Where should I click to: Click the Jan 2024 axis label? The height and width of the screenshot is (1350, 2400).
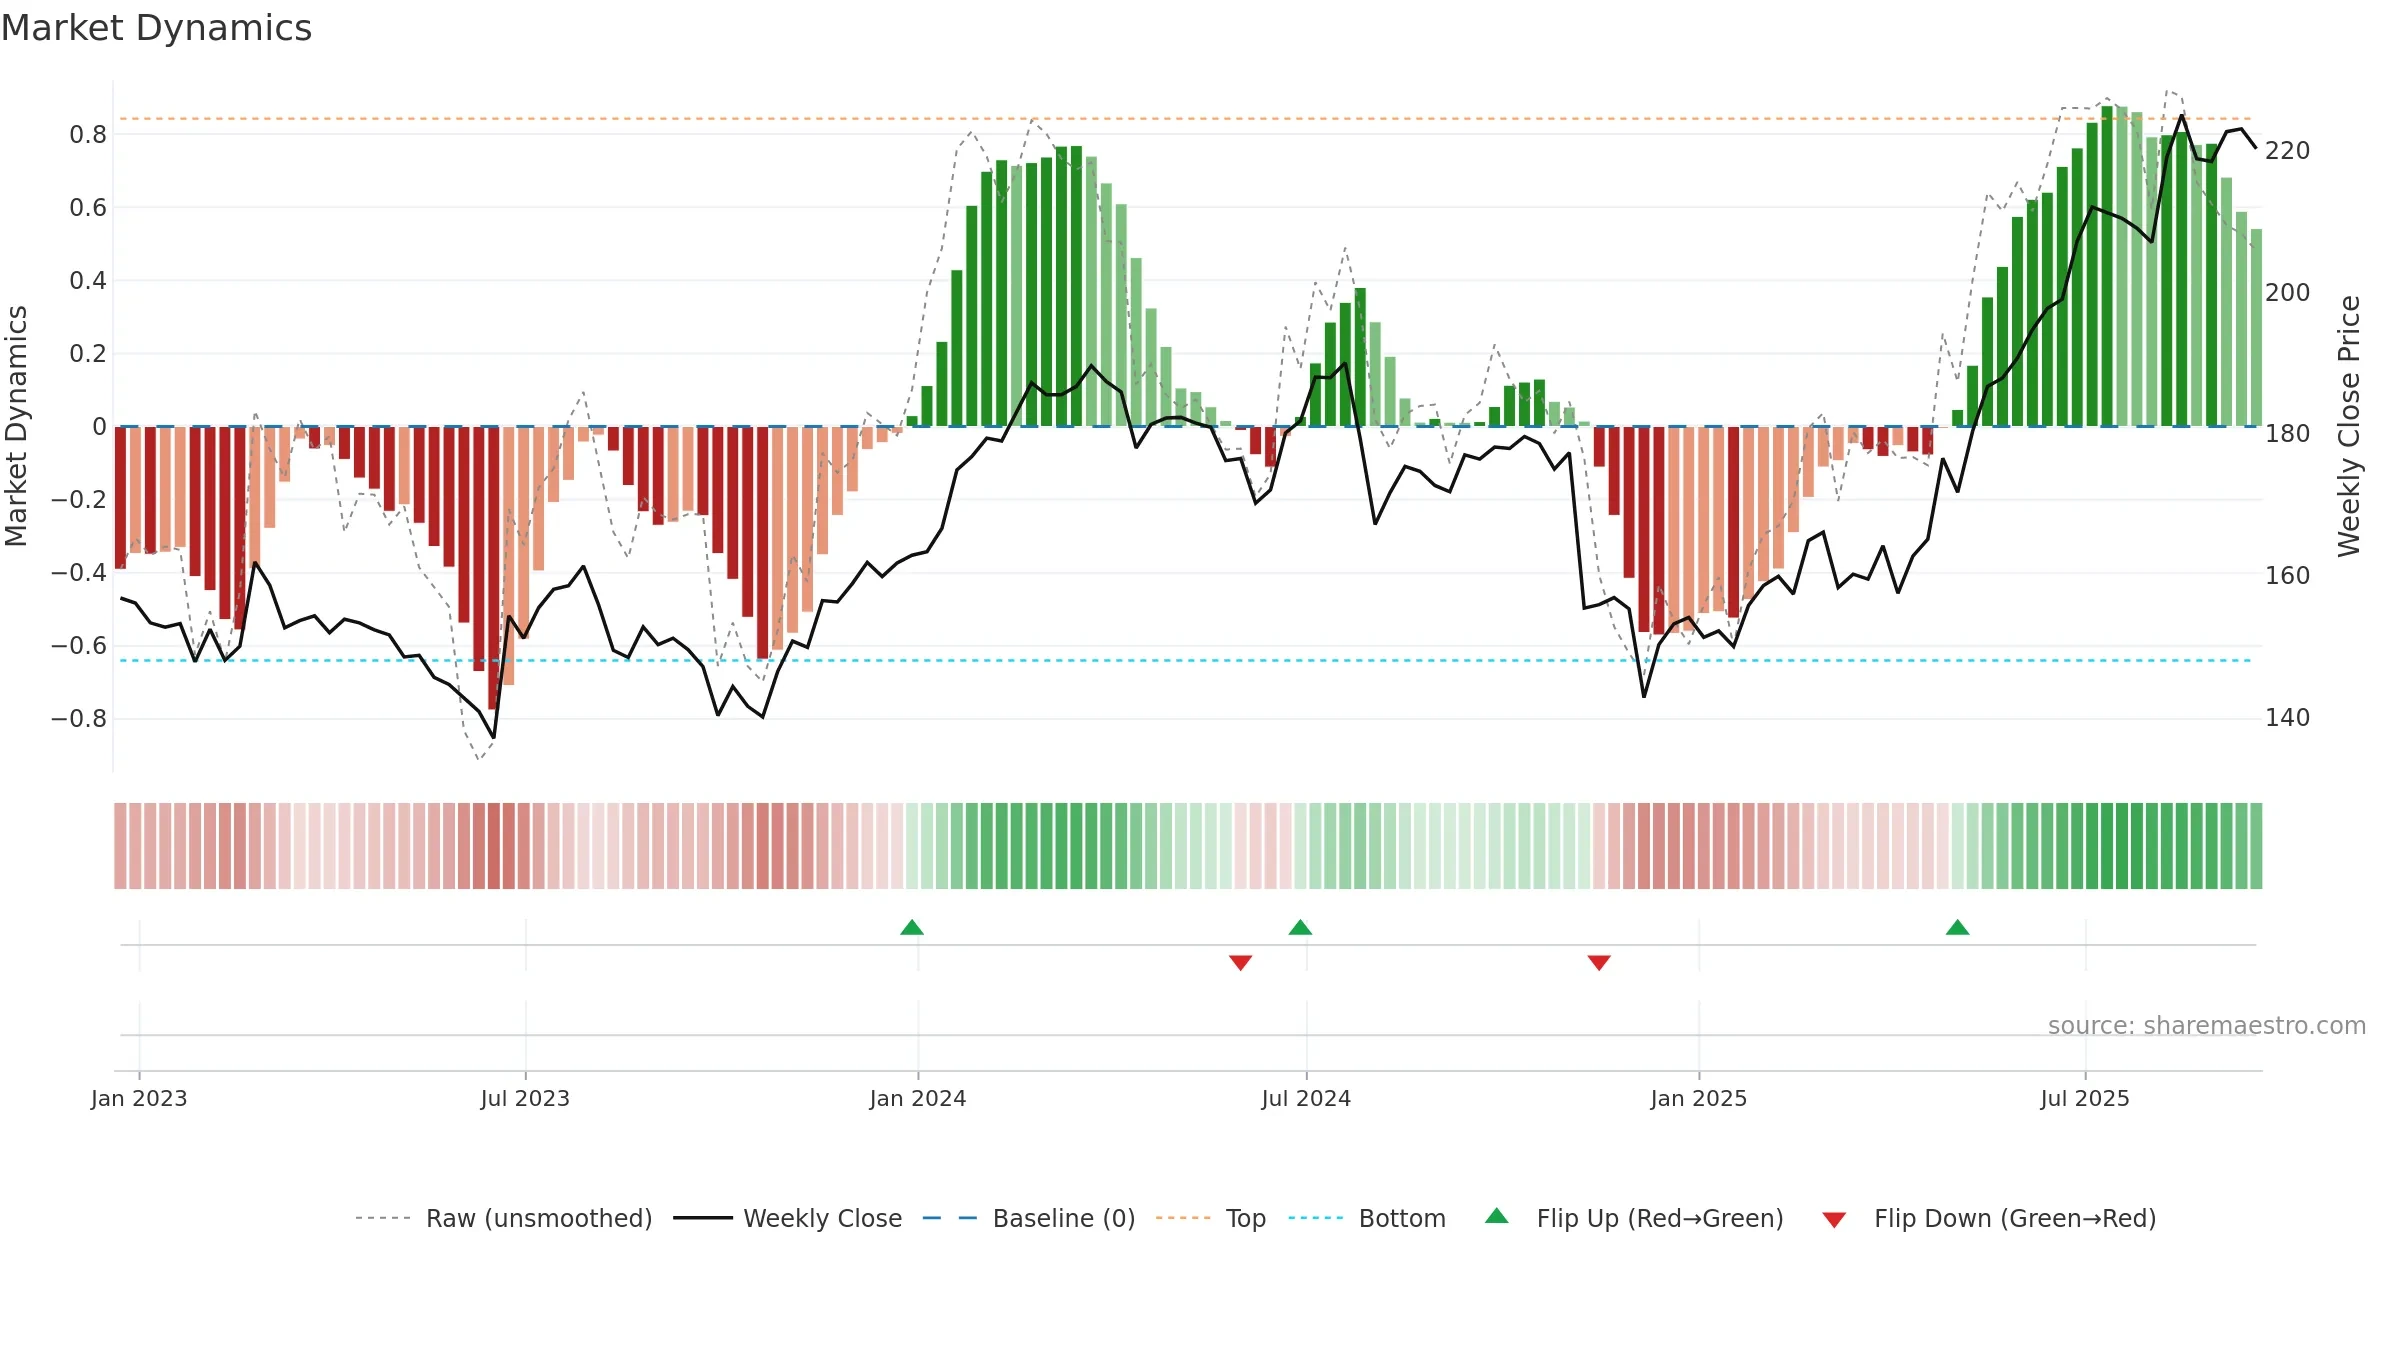pos(918,1098)
